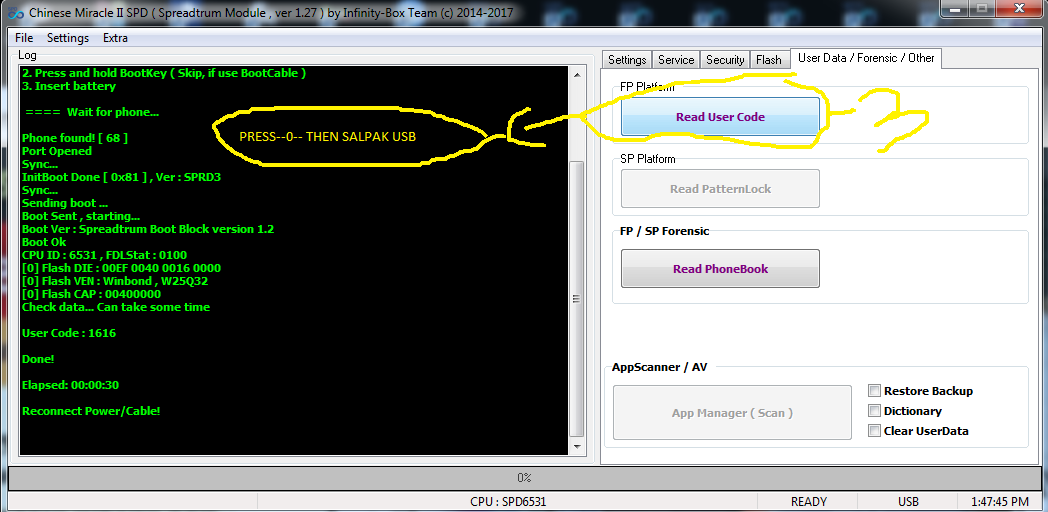
Task: Click the log scrollbar down arrow
Action: coord(576,446)
